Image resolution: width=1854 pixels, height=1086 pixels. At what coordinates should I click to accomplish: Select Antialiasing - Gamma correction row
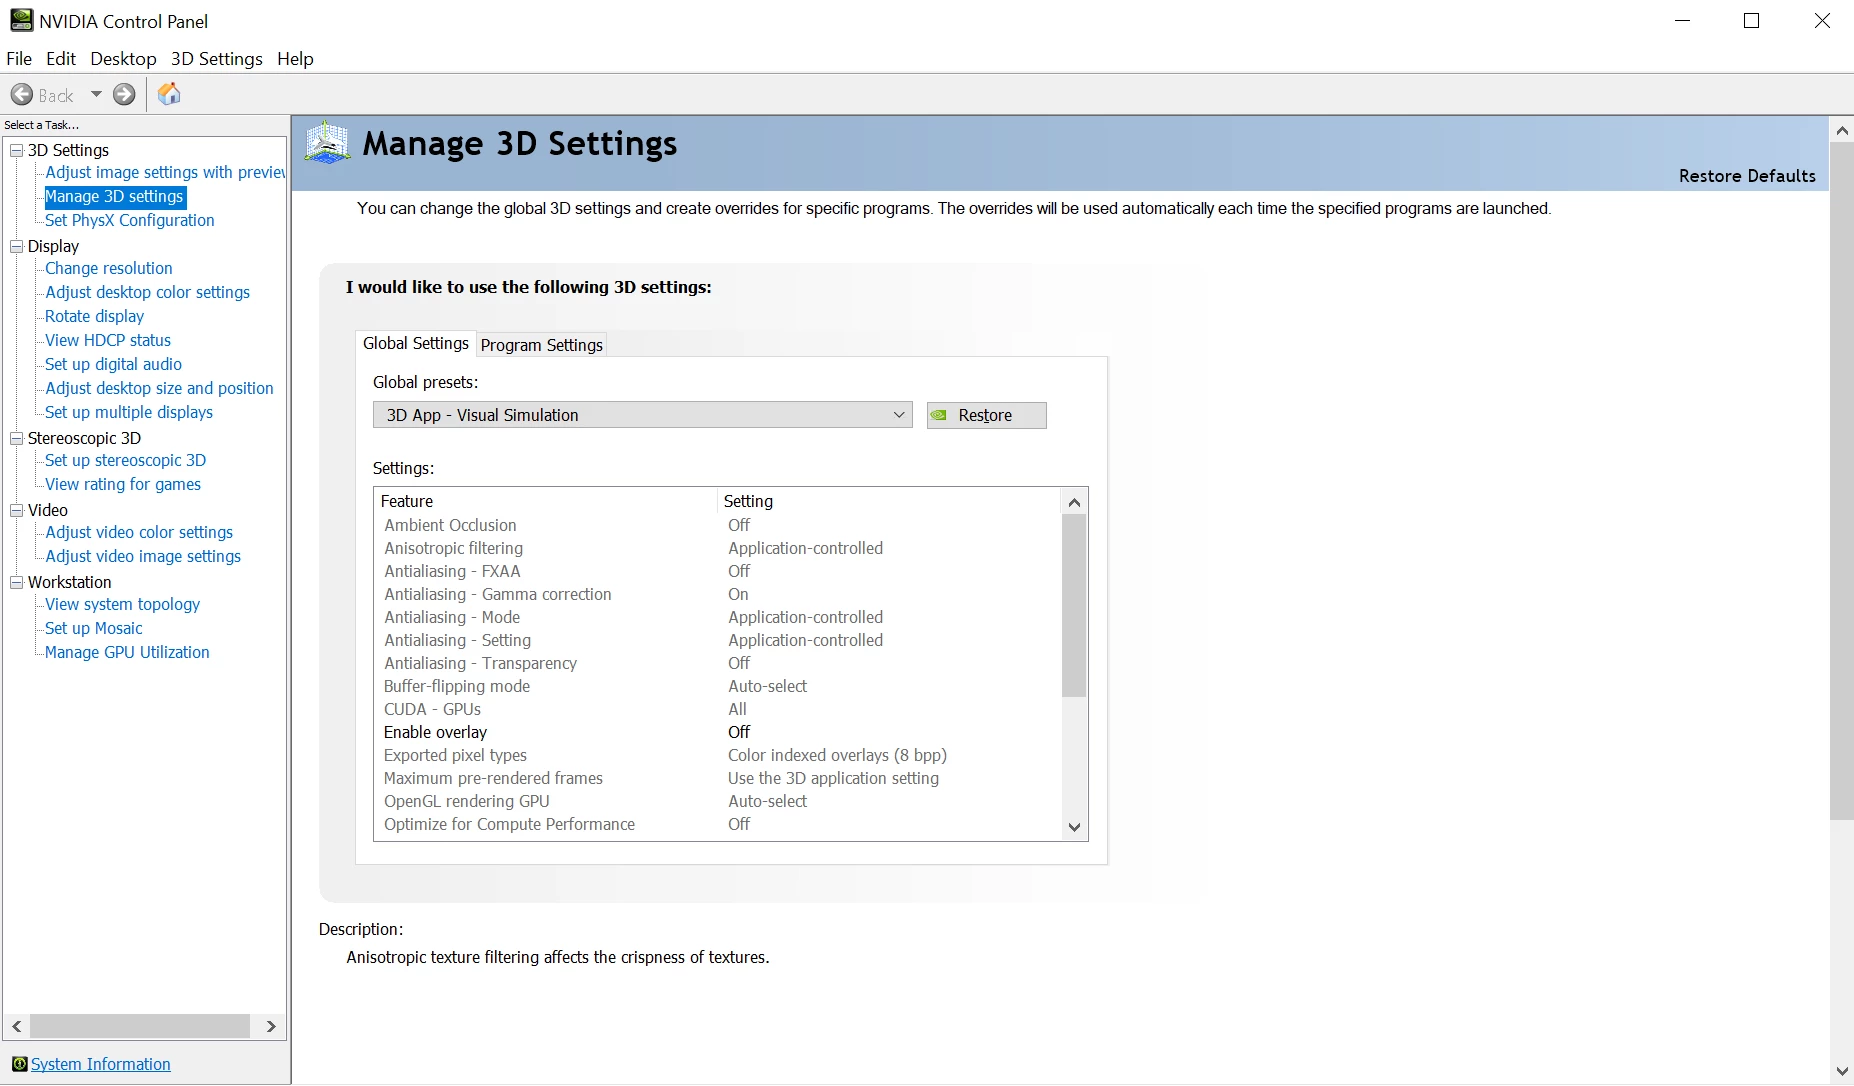(x=717, y=594)
